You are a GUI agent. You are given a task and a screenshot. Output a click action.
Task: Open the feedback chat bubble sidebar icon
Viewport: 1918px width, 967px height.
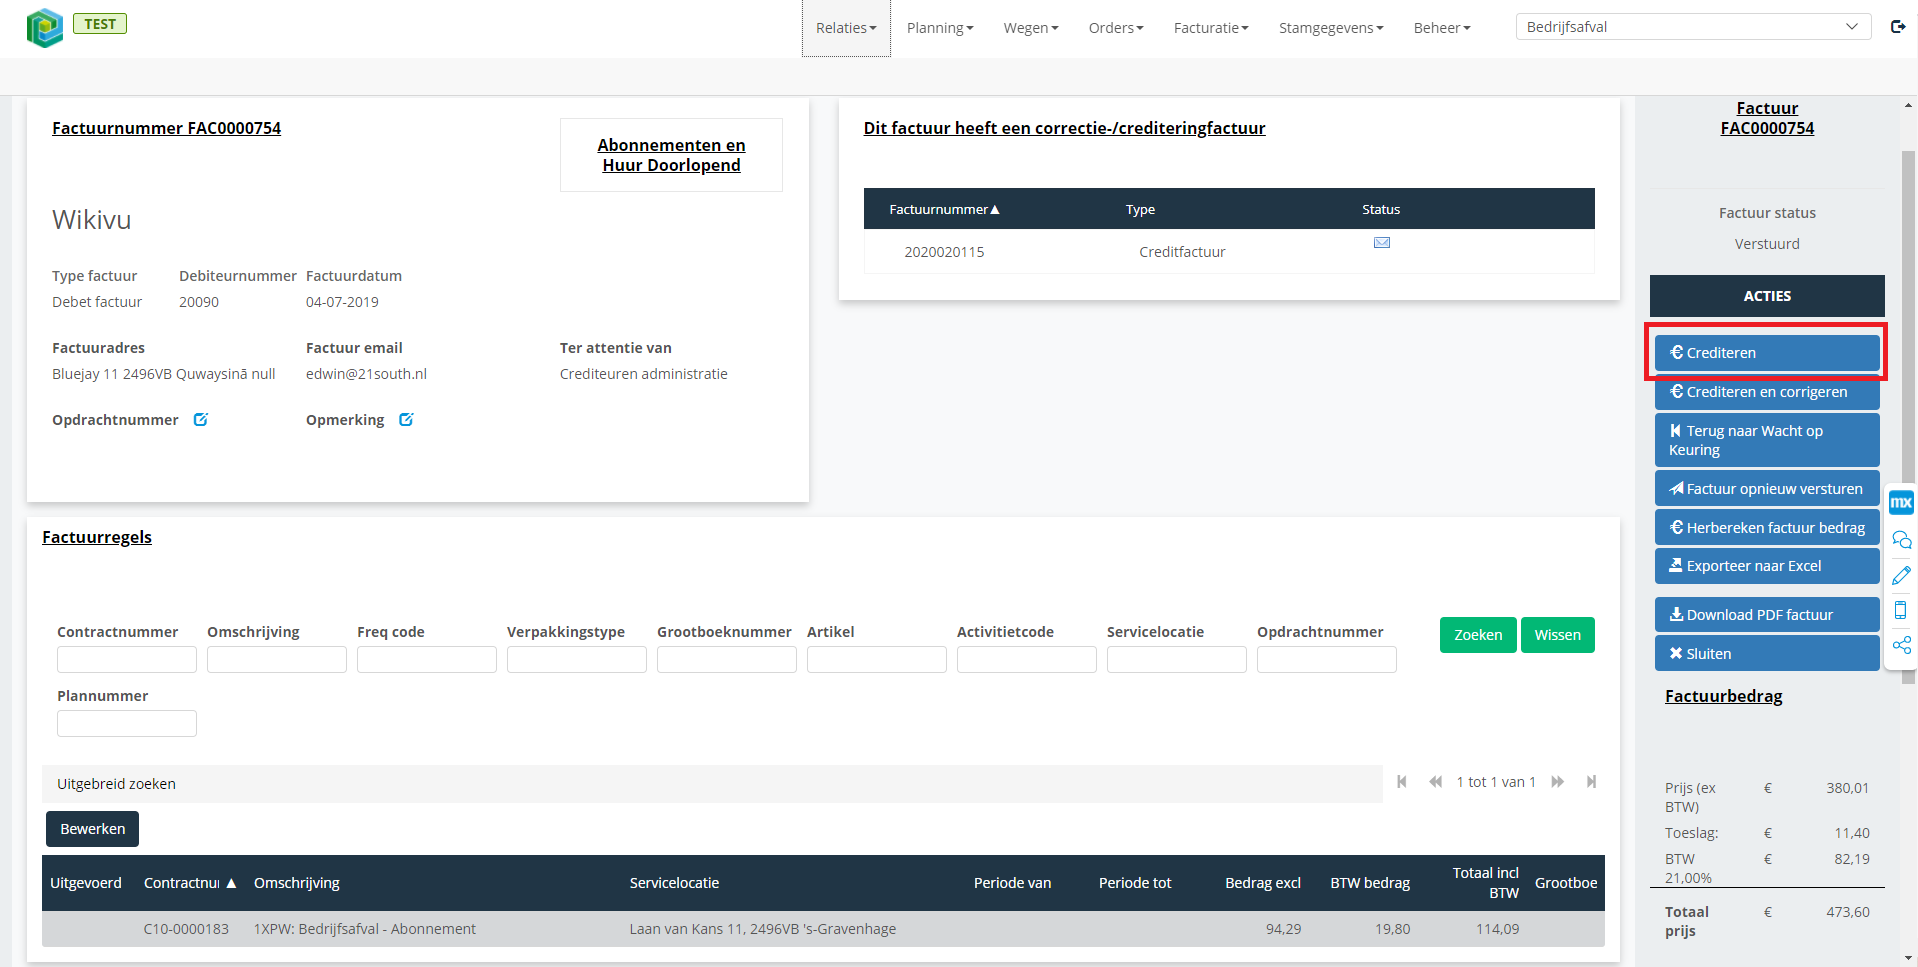coord(1901,540)
